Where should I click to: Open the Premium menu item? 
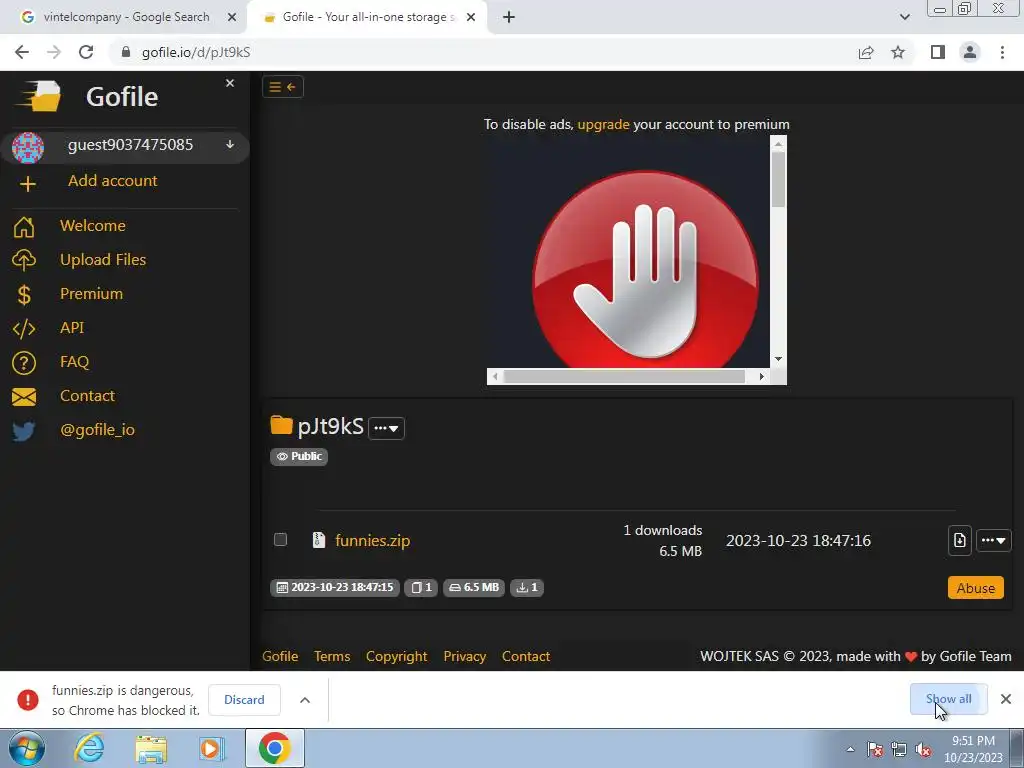[x=91, y=293]
